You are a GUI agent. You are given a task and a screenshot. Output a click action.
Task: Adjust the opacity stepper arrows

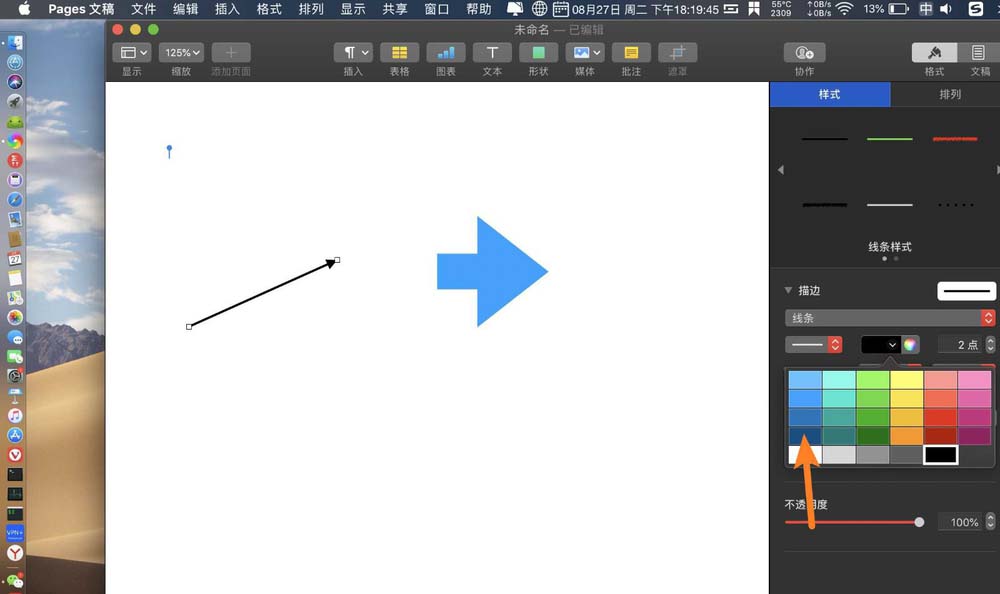pos(990,522)
